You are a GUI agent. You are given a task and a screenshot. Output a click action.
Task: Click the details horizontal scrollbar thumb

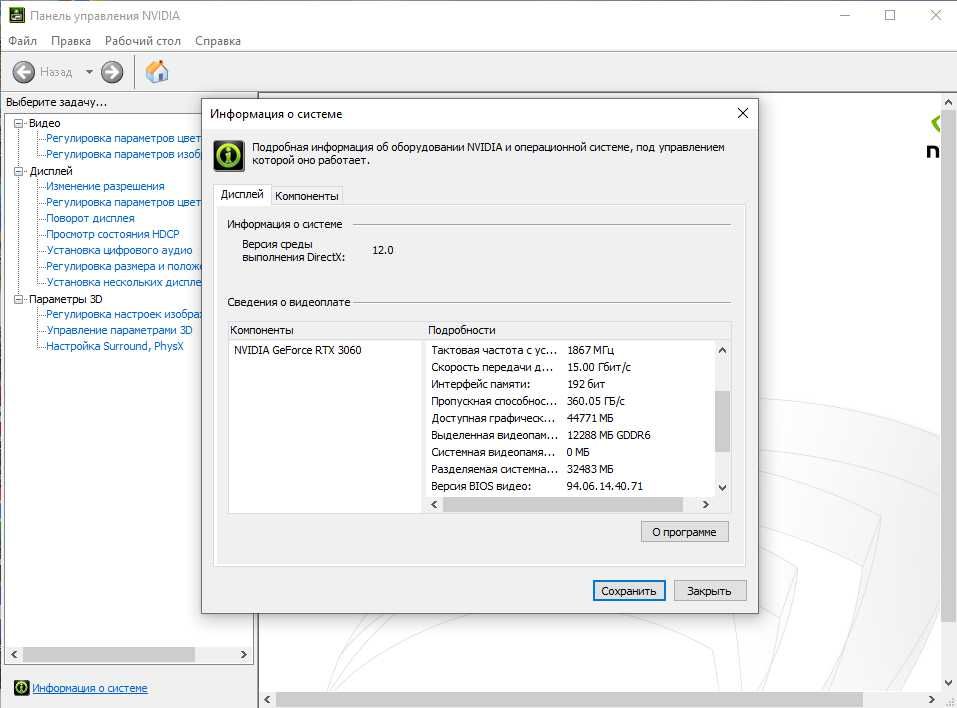(563, 504)
